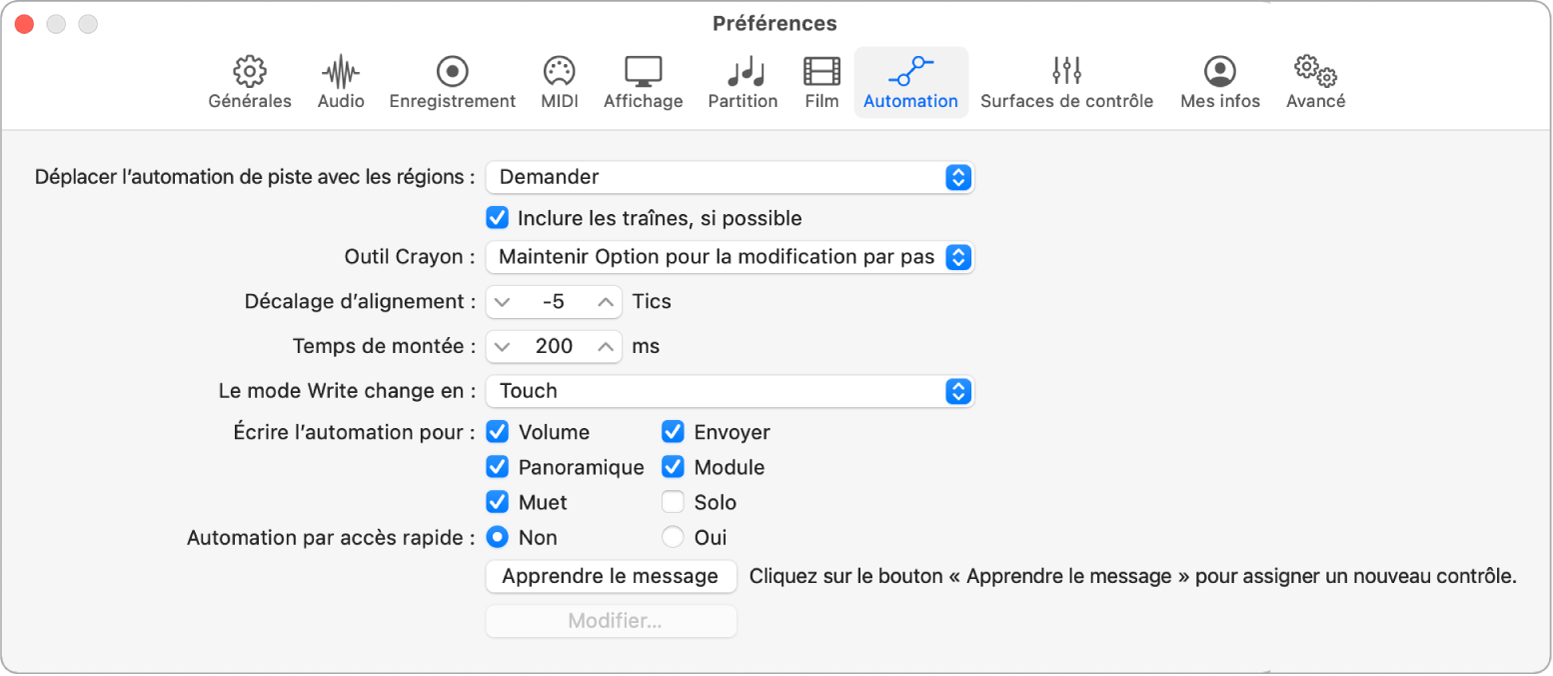Open the Mes infos preferences icon
The width and height of the screenshot is (1553, 676).
click(1219, 80)
